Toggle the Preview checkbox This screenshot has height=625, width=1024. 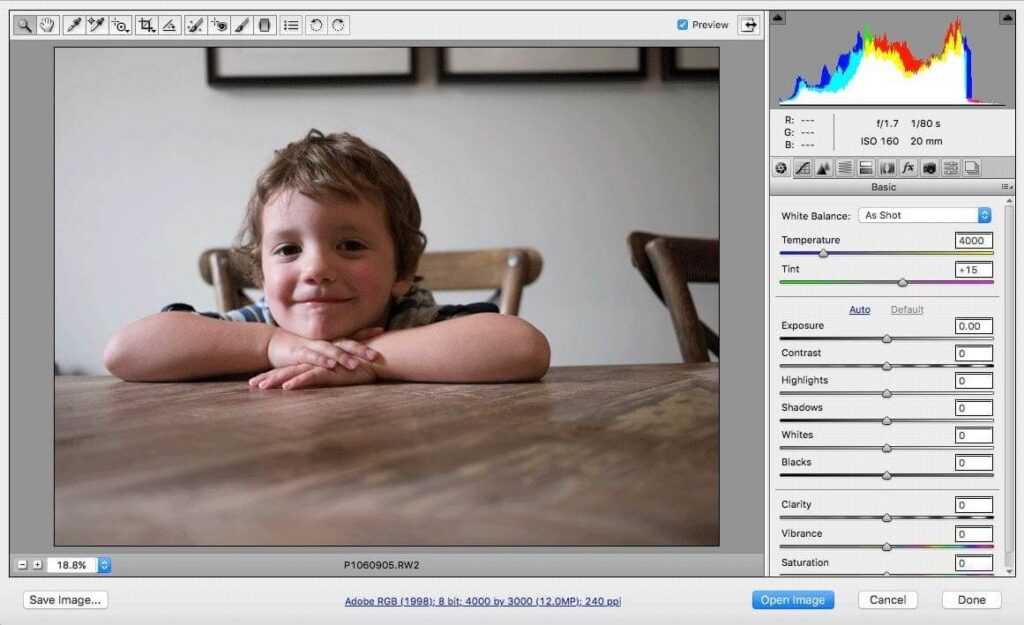(x=683, y=24)
